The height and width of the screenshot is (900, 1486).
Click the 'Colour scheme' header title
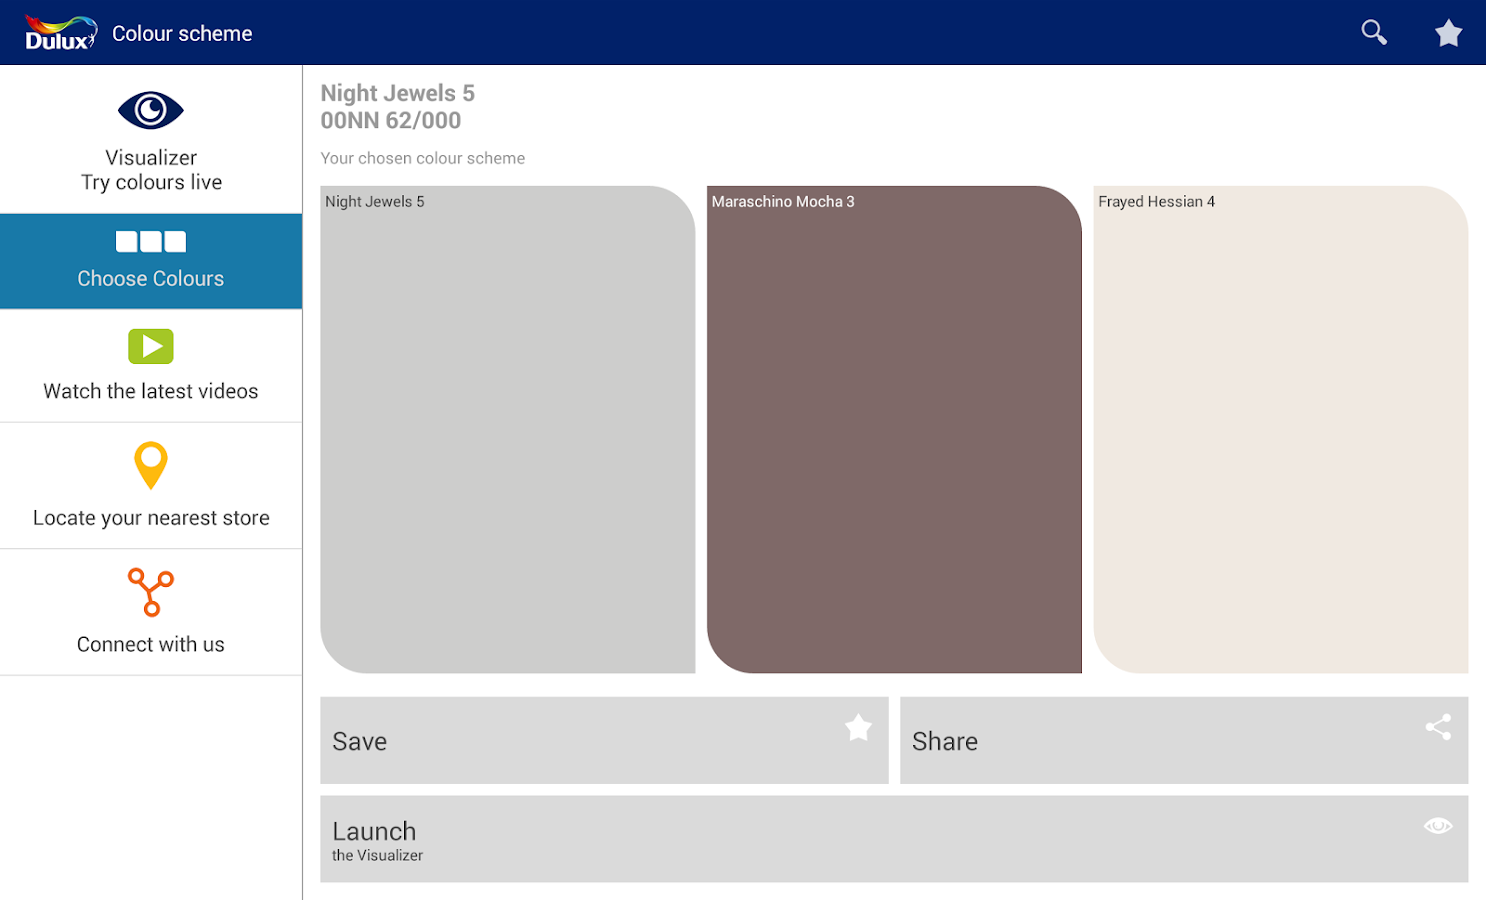pos(182,33)
